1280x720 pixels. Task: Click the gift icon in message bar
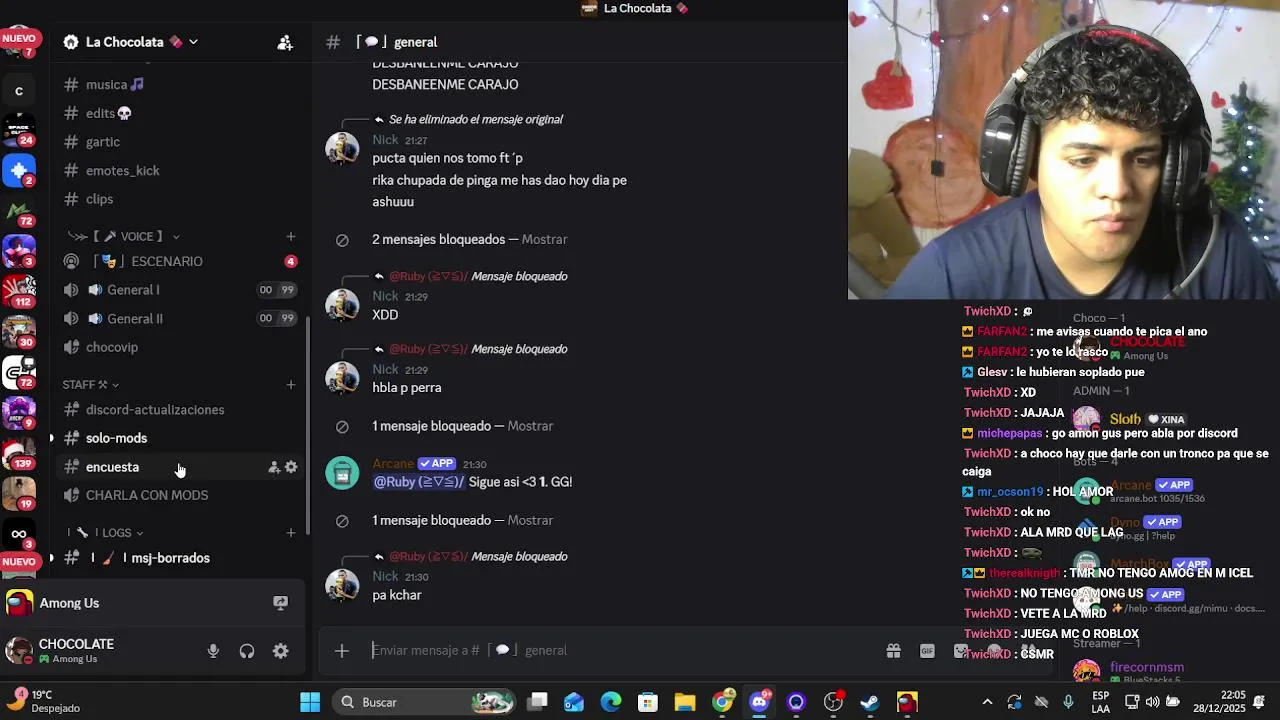pyautogui.click(x=893, y=651)
